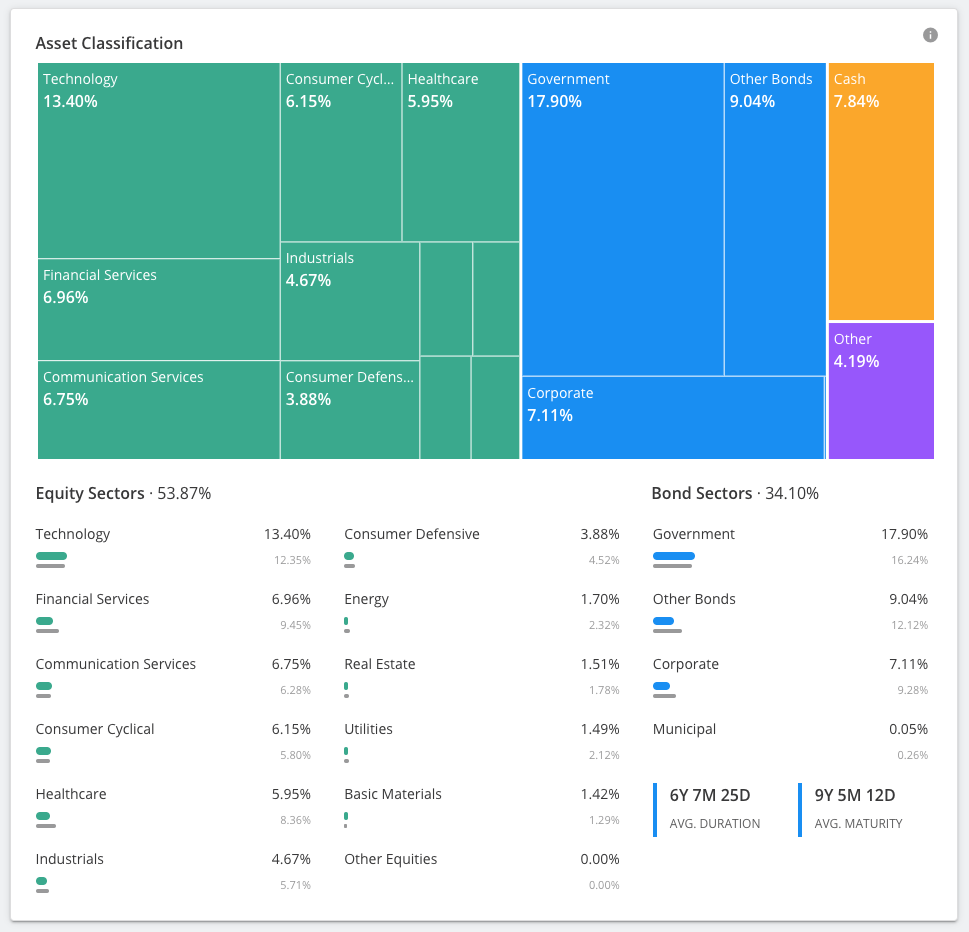The width and height of the screenshot is (969, 932).
Task: Select the Government 17.90% treemap tile
Action: click(623, 219)
